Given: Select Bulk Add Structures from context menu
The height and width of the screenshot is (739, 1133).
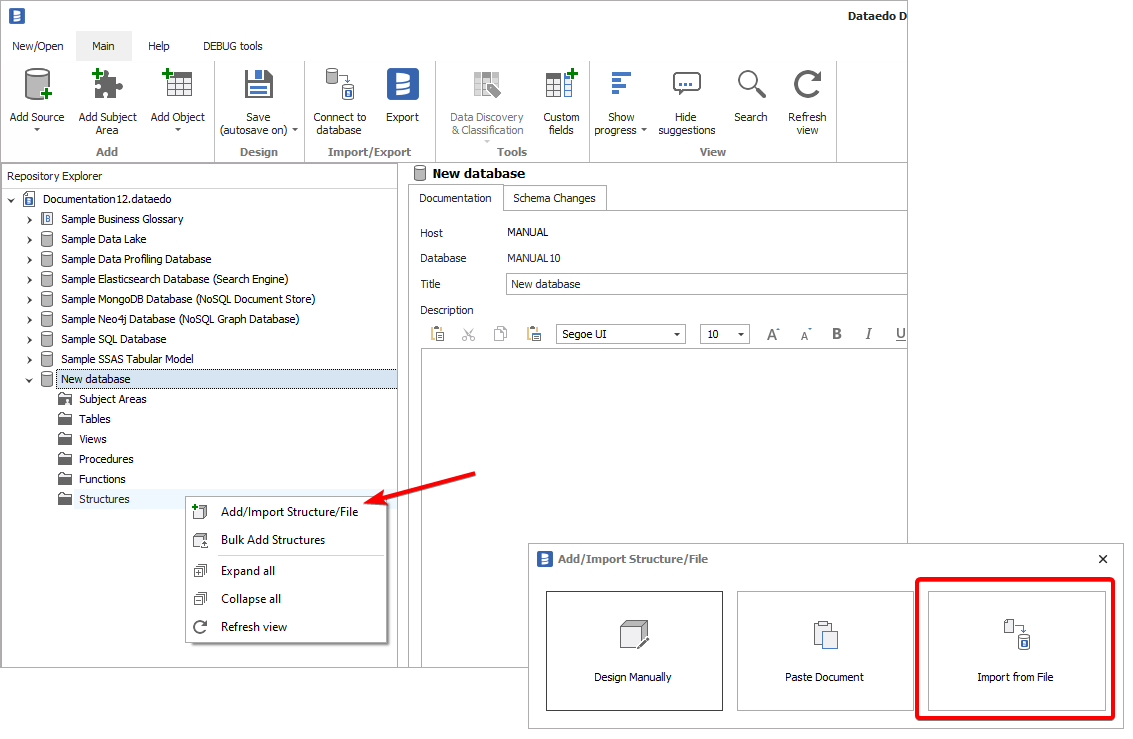Looking at the screenshot, I should (x=272, y=540).
